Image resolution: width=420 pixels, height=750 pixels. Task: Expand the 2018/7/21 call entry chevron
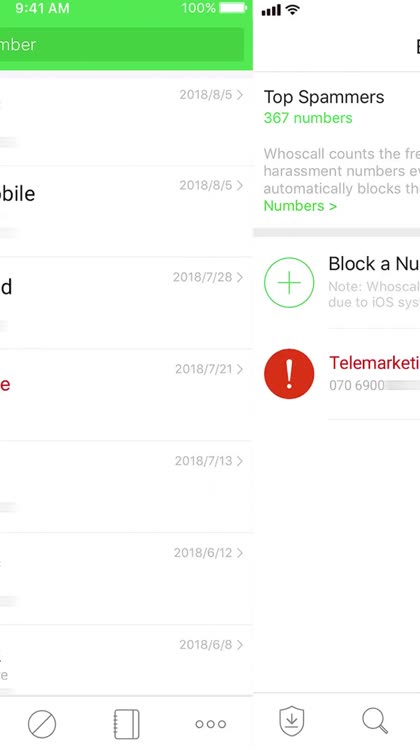[240, 369]
